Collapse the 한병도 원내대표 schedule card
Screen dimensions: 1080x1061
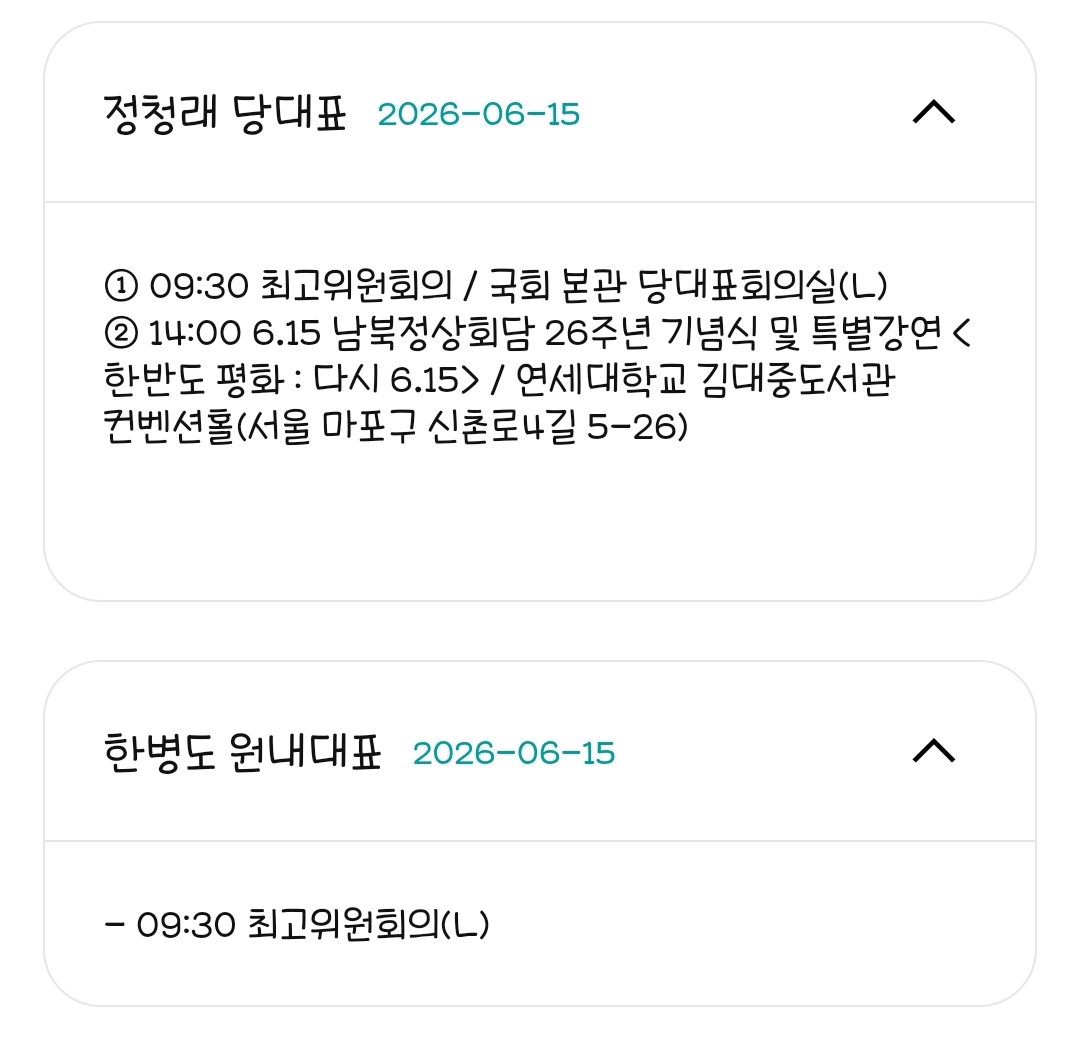933,751
